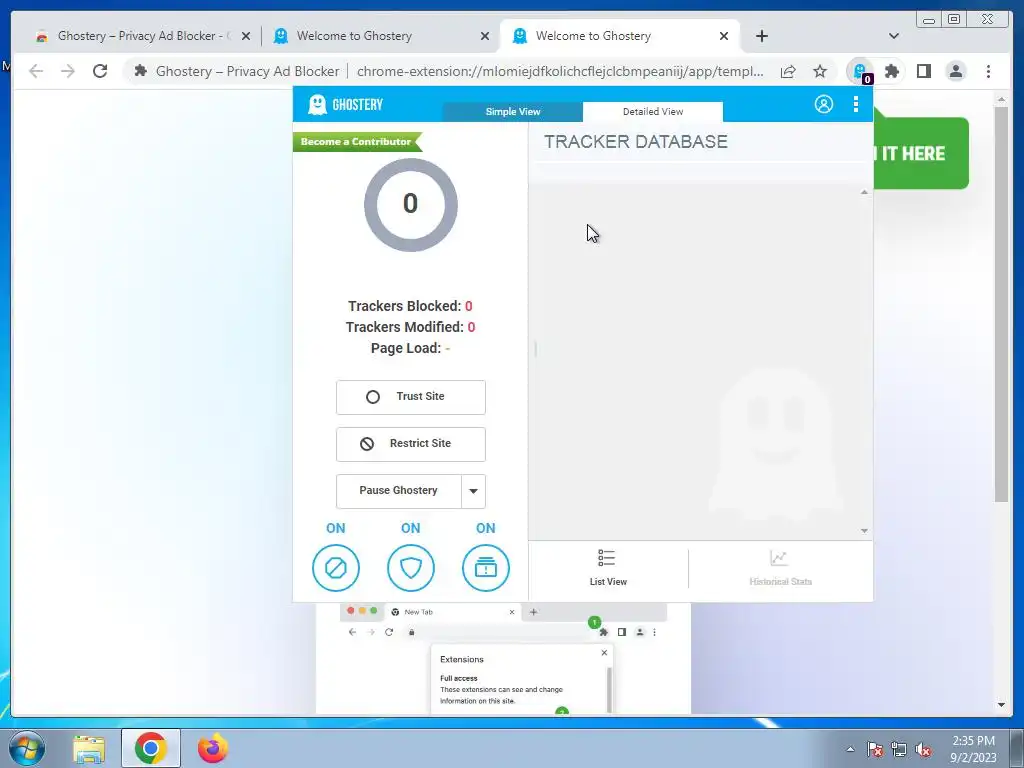Click the site info extension icon in address bar
The height and width of the screenshot is (768, 1024).
(x=140, y=71)
